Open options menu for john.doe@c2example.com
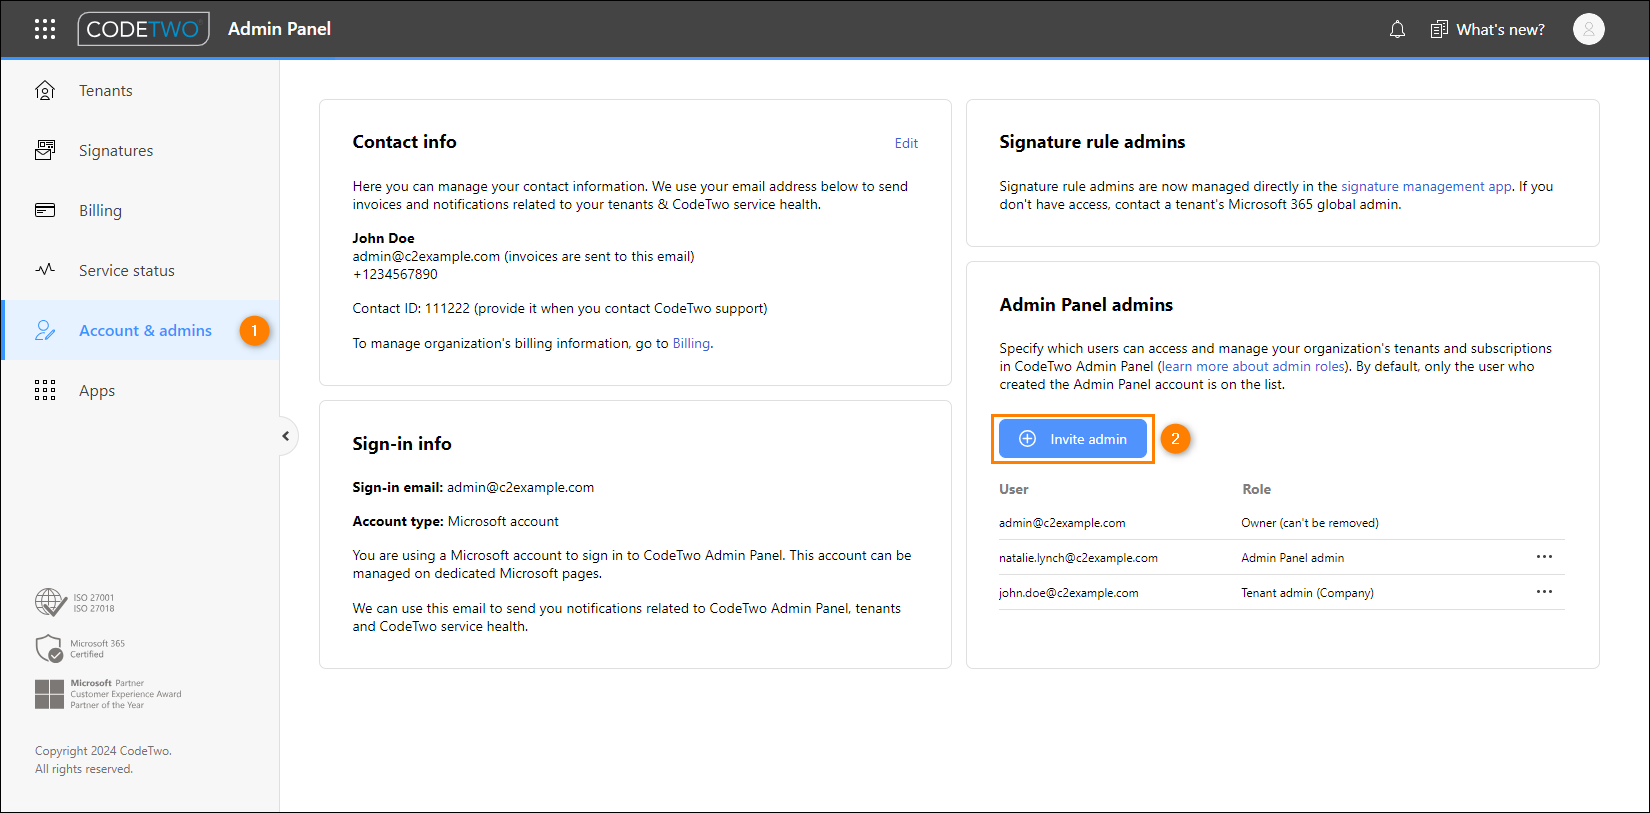 (x=1544, y=592)
